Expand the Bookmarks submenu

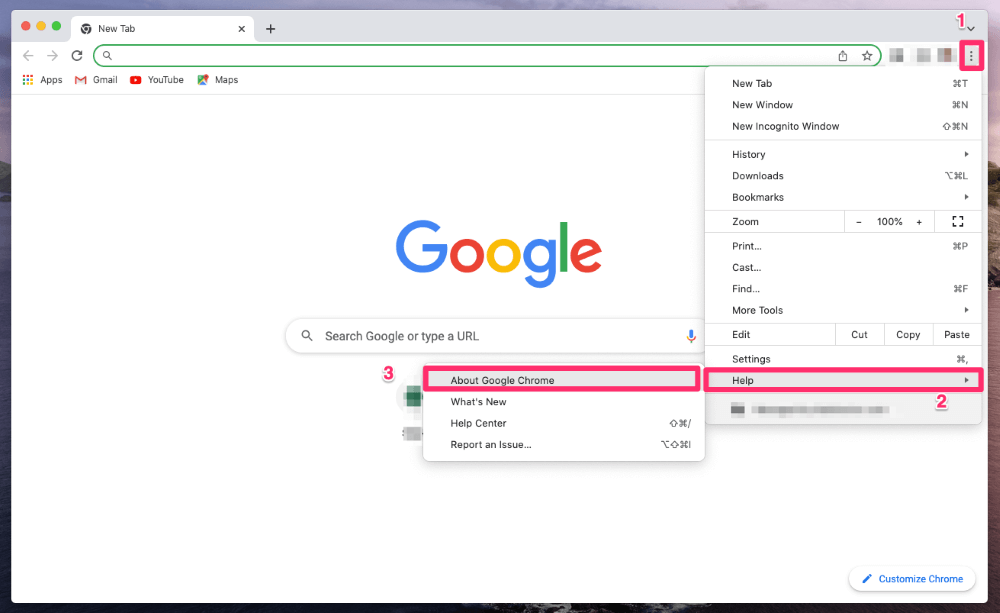point(843,197)
